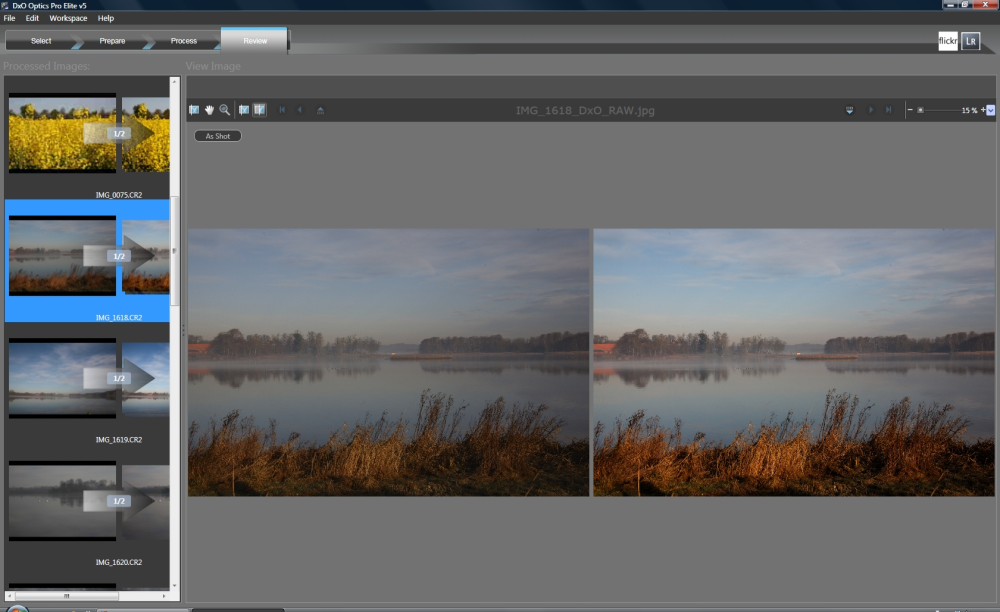Toggle the As Shot comparison button
This screenshot has height=612, width=1000.
[x=217, y=136]
